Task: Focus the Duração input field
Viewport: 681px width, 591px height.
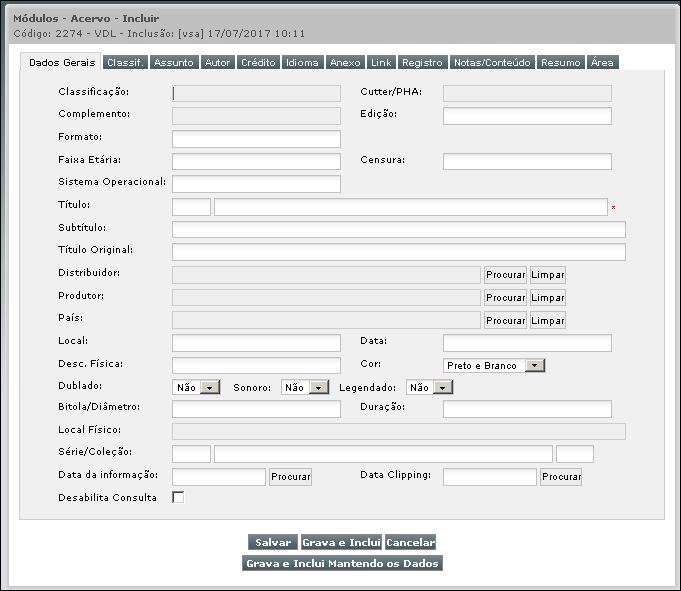Action: (x=527, y=409)
